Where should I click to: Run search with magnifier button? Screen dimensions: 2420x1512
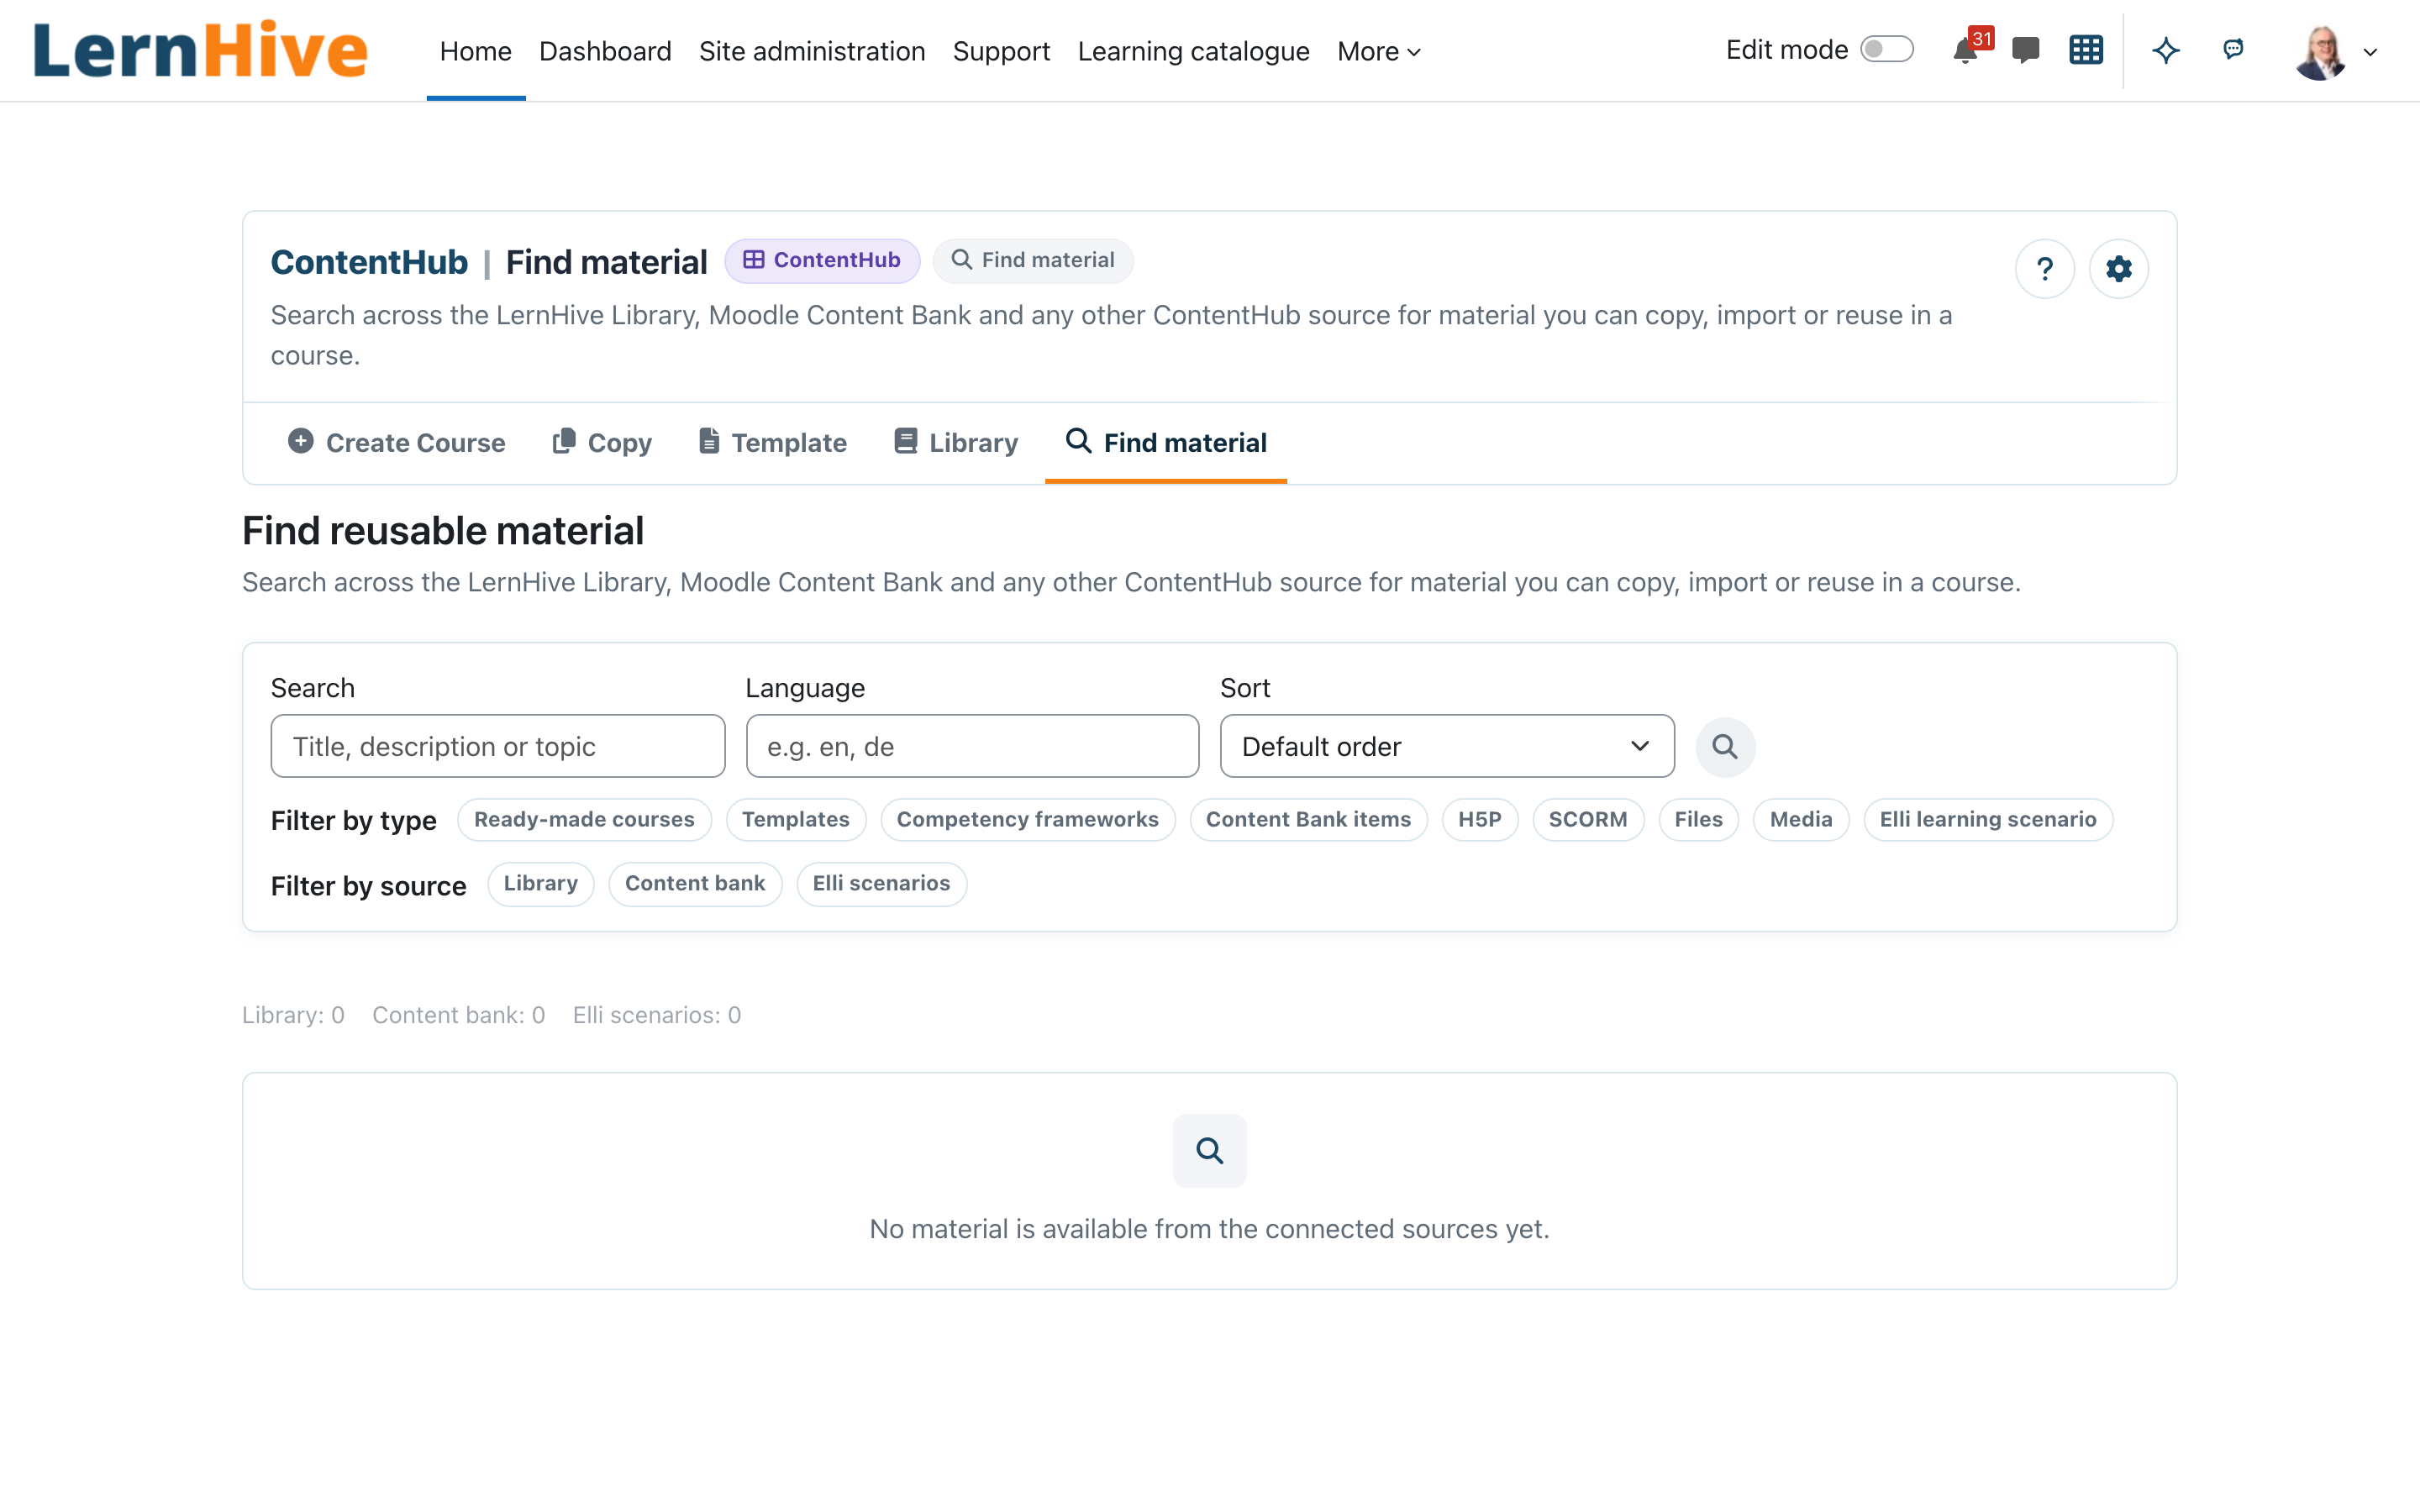[x=1725, y=747]
